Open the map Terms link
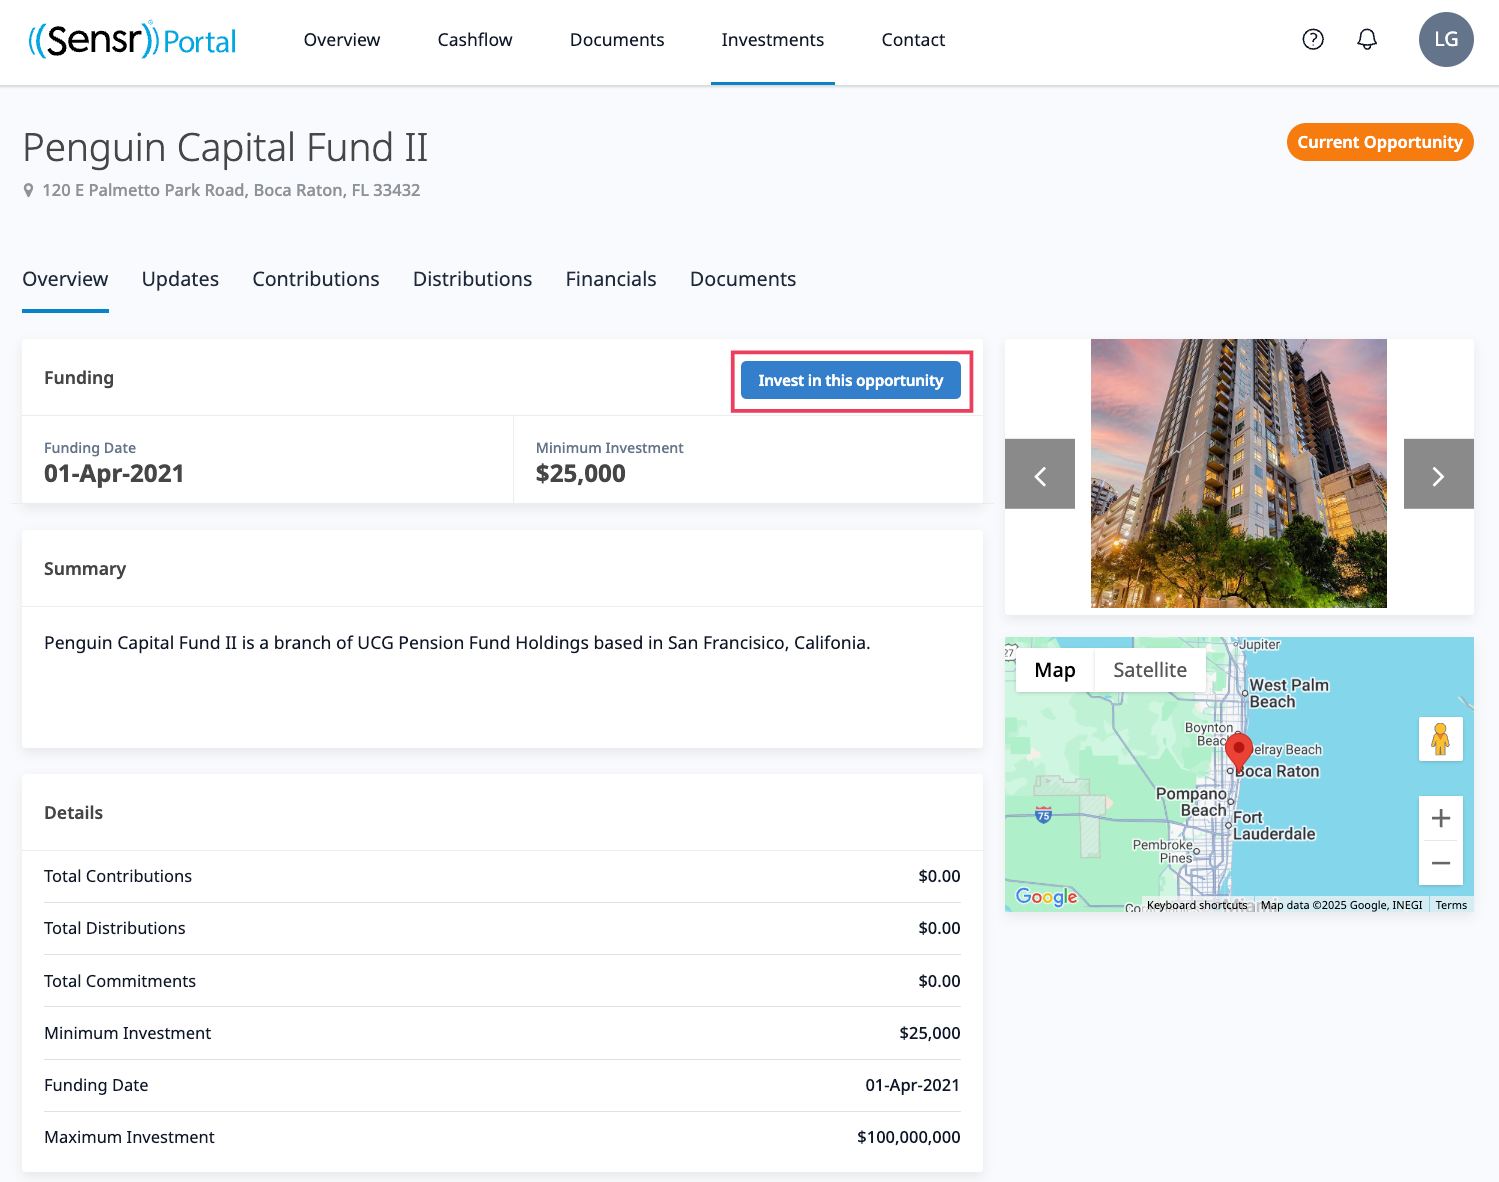Screen dimensions: 1499x1182 (1451, 905)
